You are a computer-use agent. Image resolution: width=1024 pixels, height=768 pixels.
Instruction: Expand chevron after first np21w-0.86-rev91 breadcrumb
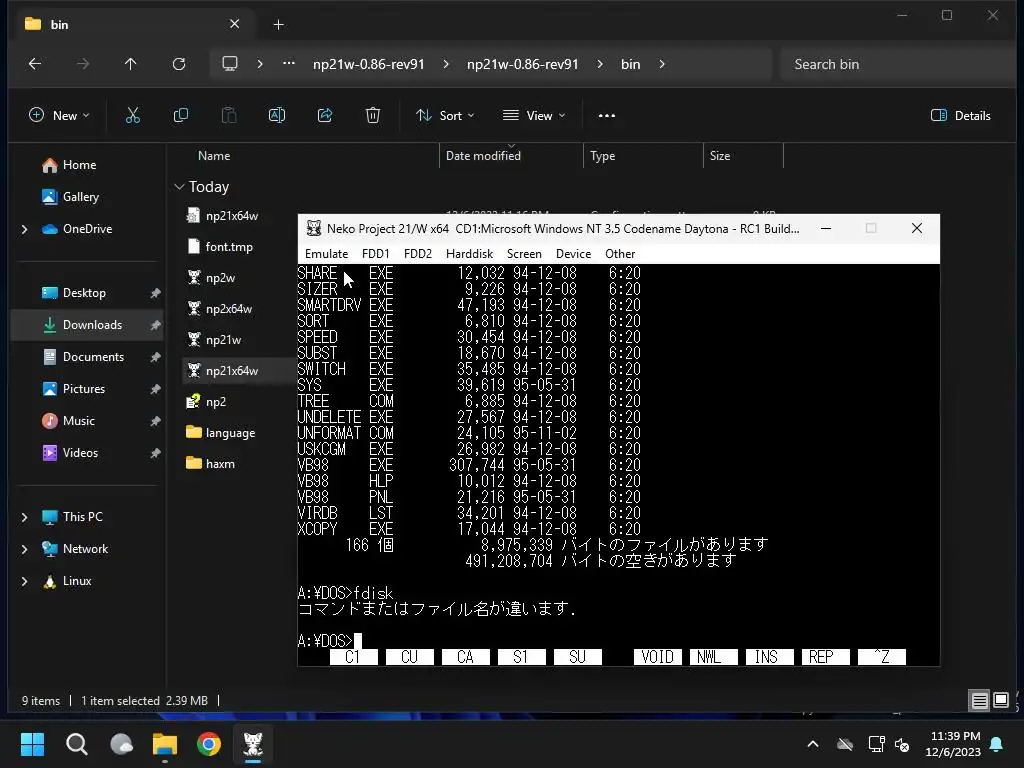point(446,64)
